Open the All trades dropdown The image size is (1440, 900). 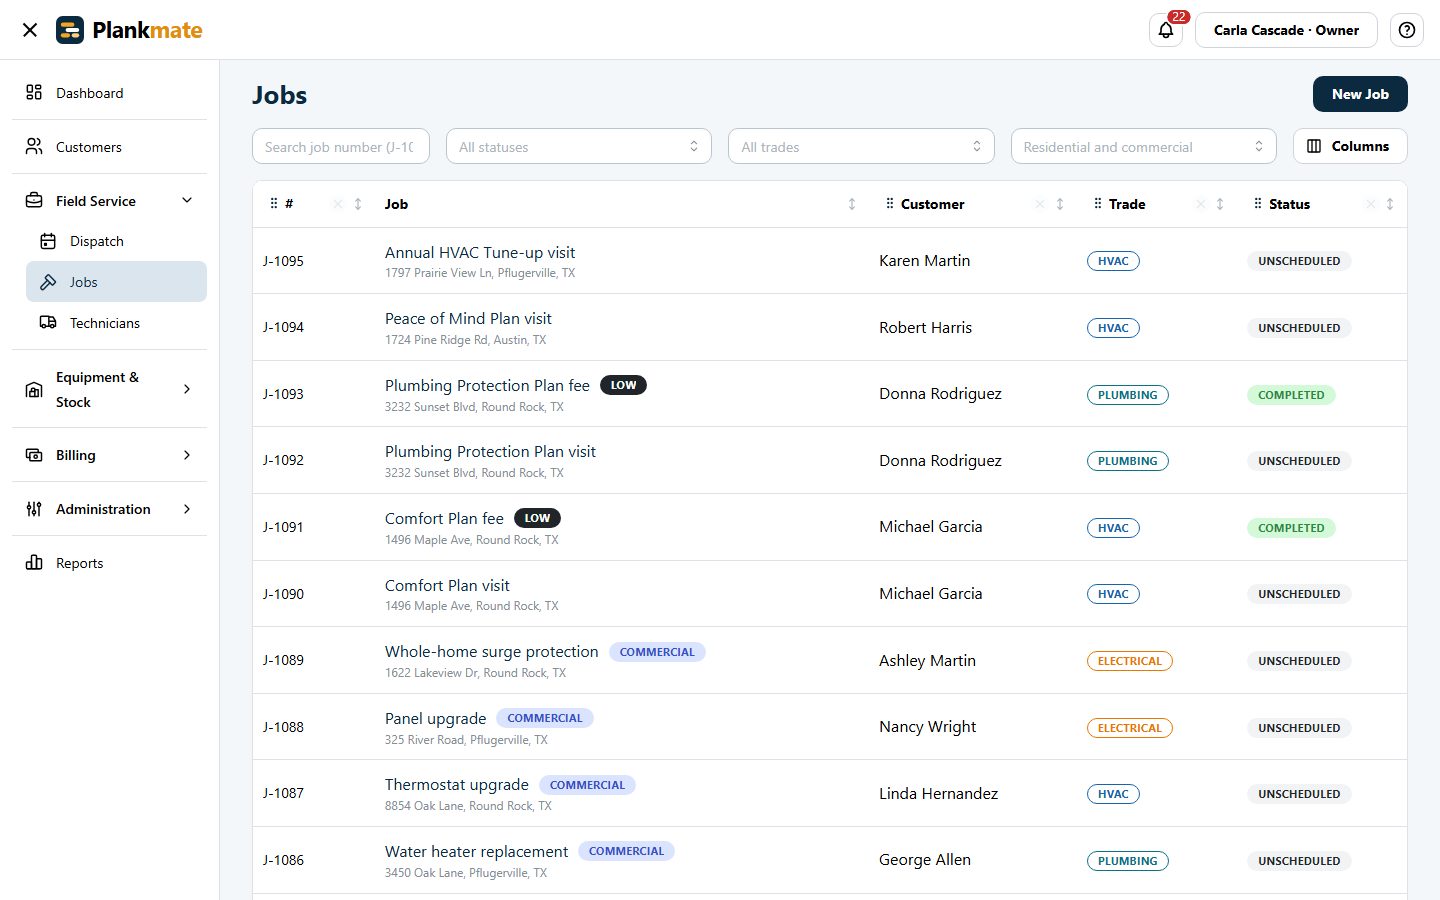pos(861,146)
